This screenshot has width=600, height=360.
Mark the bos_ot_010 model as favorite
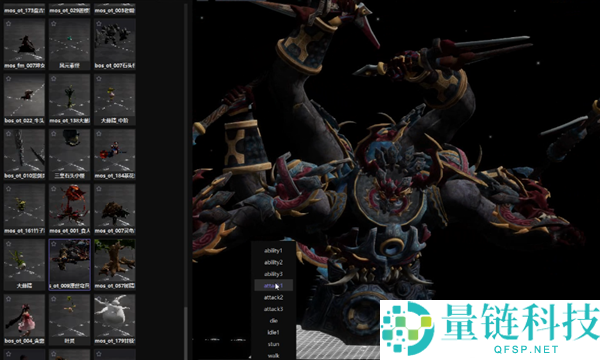8,134
